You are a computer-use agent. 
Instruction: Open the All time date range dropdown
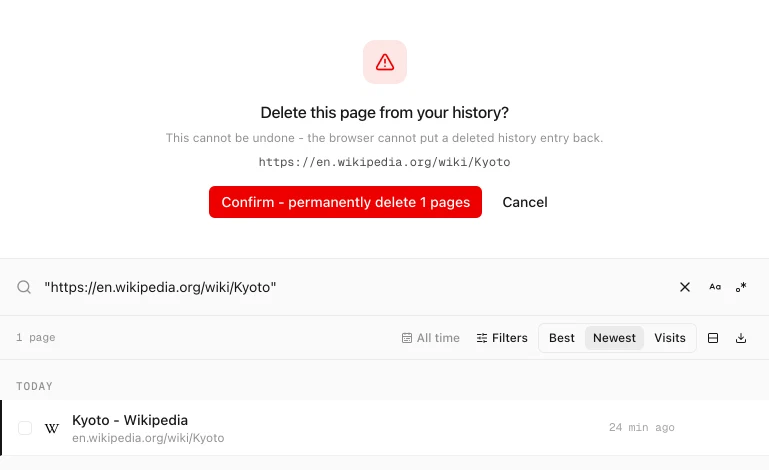pyautogui.click(x=431, y=338)
